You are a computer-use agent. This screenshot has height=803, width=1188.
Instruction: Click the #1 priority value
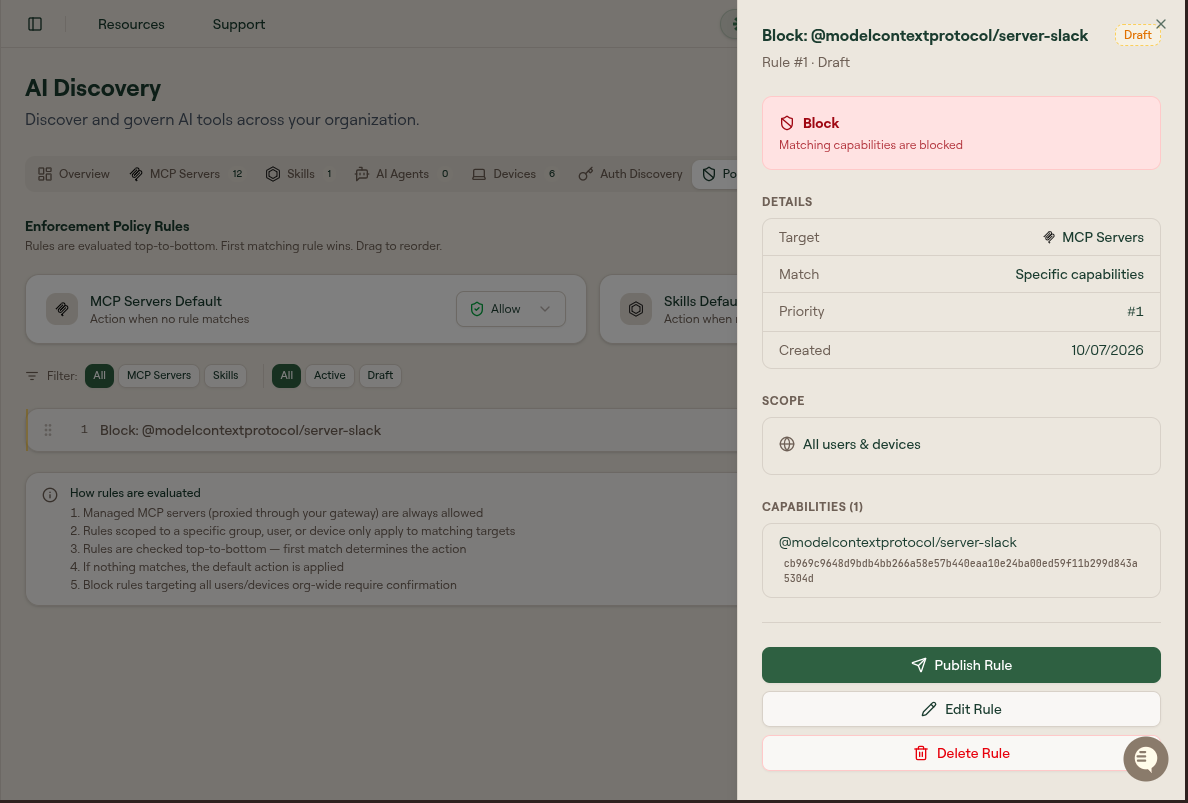[1135, 312]
